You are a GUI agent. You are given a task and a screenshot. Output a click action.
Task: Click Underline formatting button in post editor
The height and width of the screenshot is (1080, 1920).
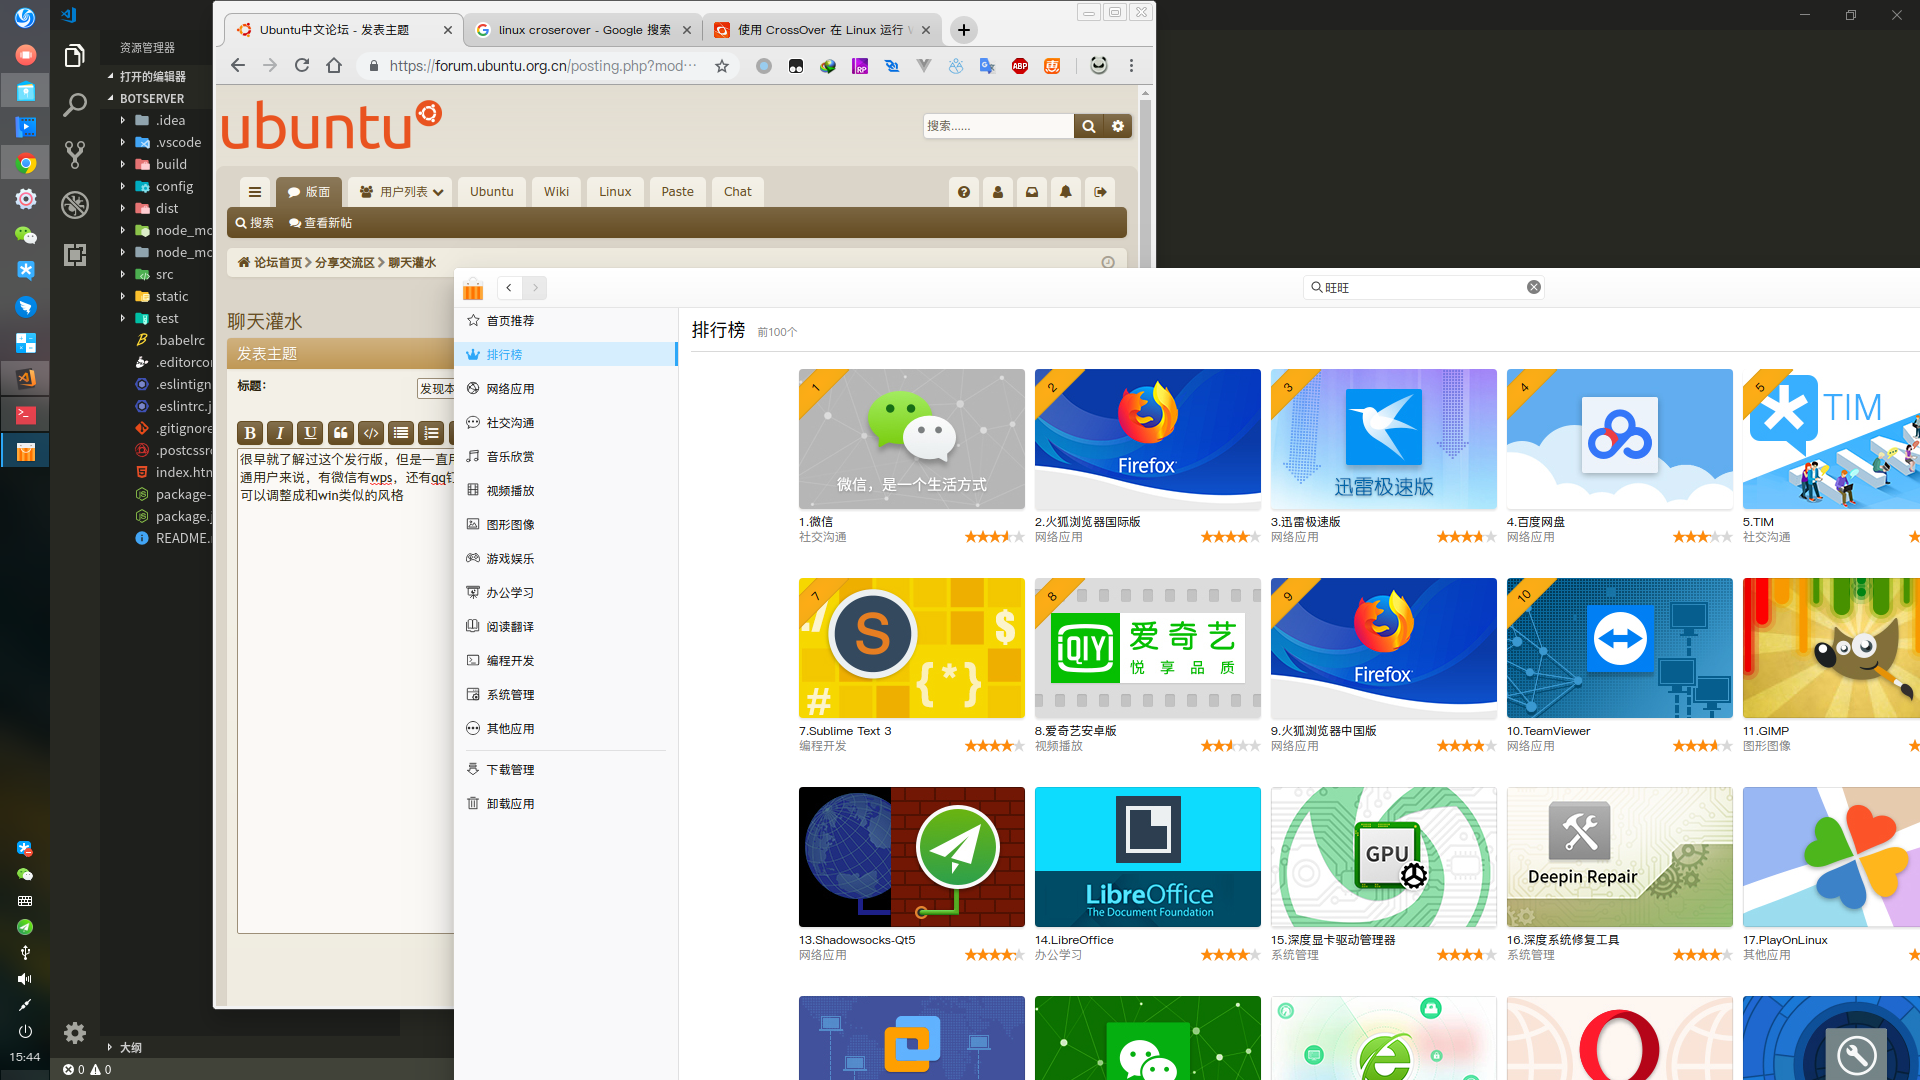pos(310,433)
